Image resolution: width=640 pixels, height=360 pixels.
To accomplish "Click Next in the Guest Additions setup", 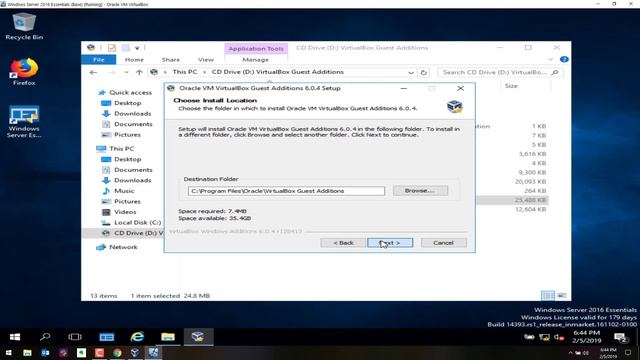I will [x=390, y=243].
